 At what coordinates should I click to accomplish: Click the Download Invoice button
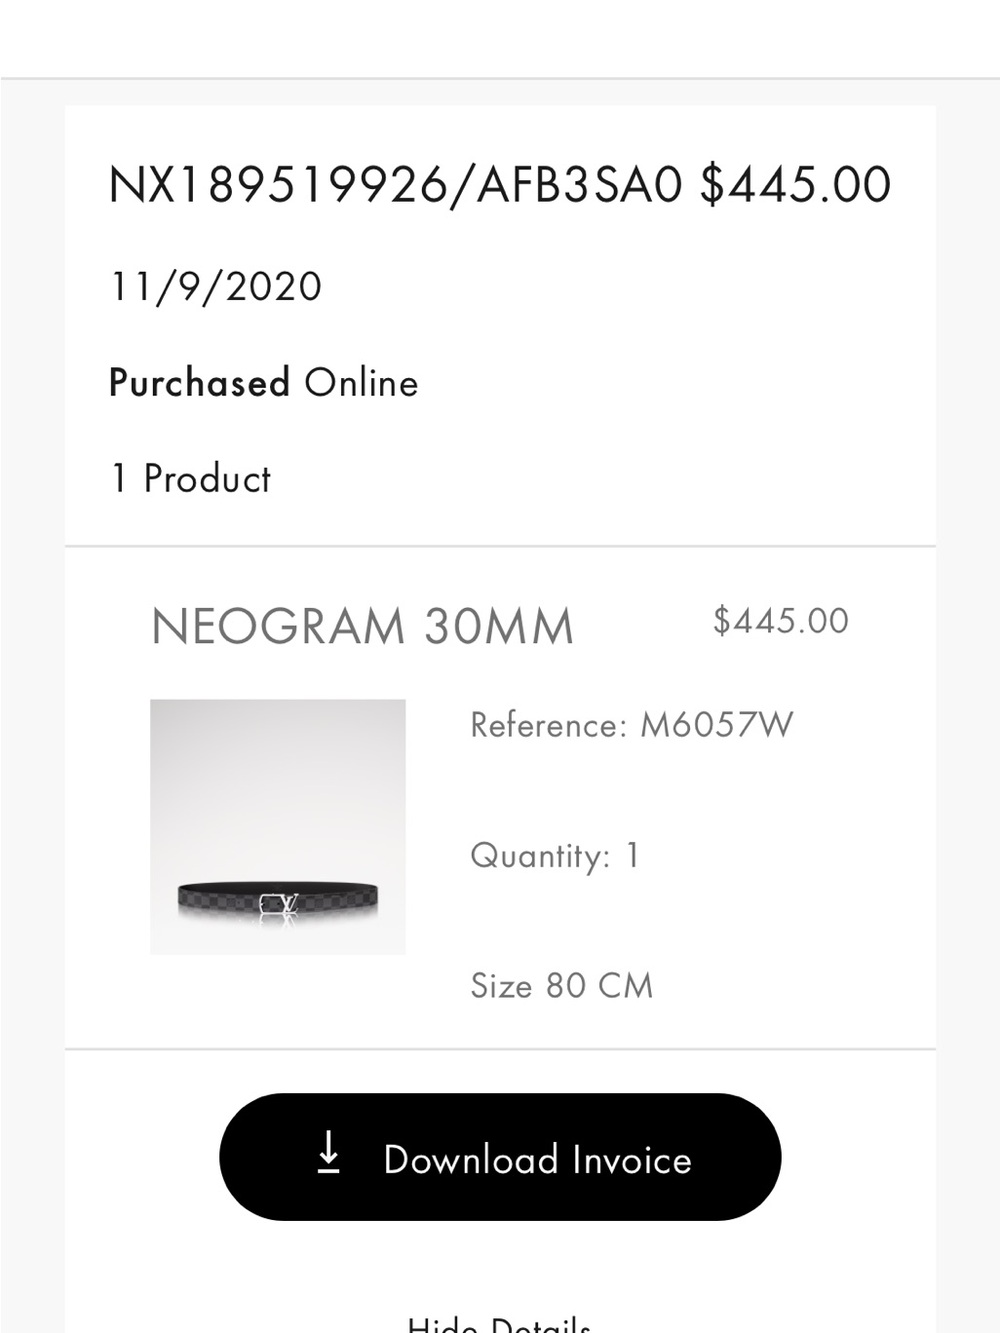tap(500, 1157)
